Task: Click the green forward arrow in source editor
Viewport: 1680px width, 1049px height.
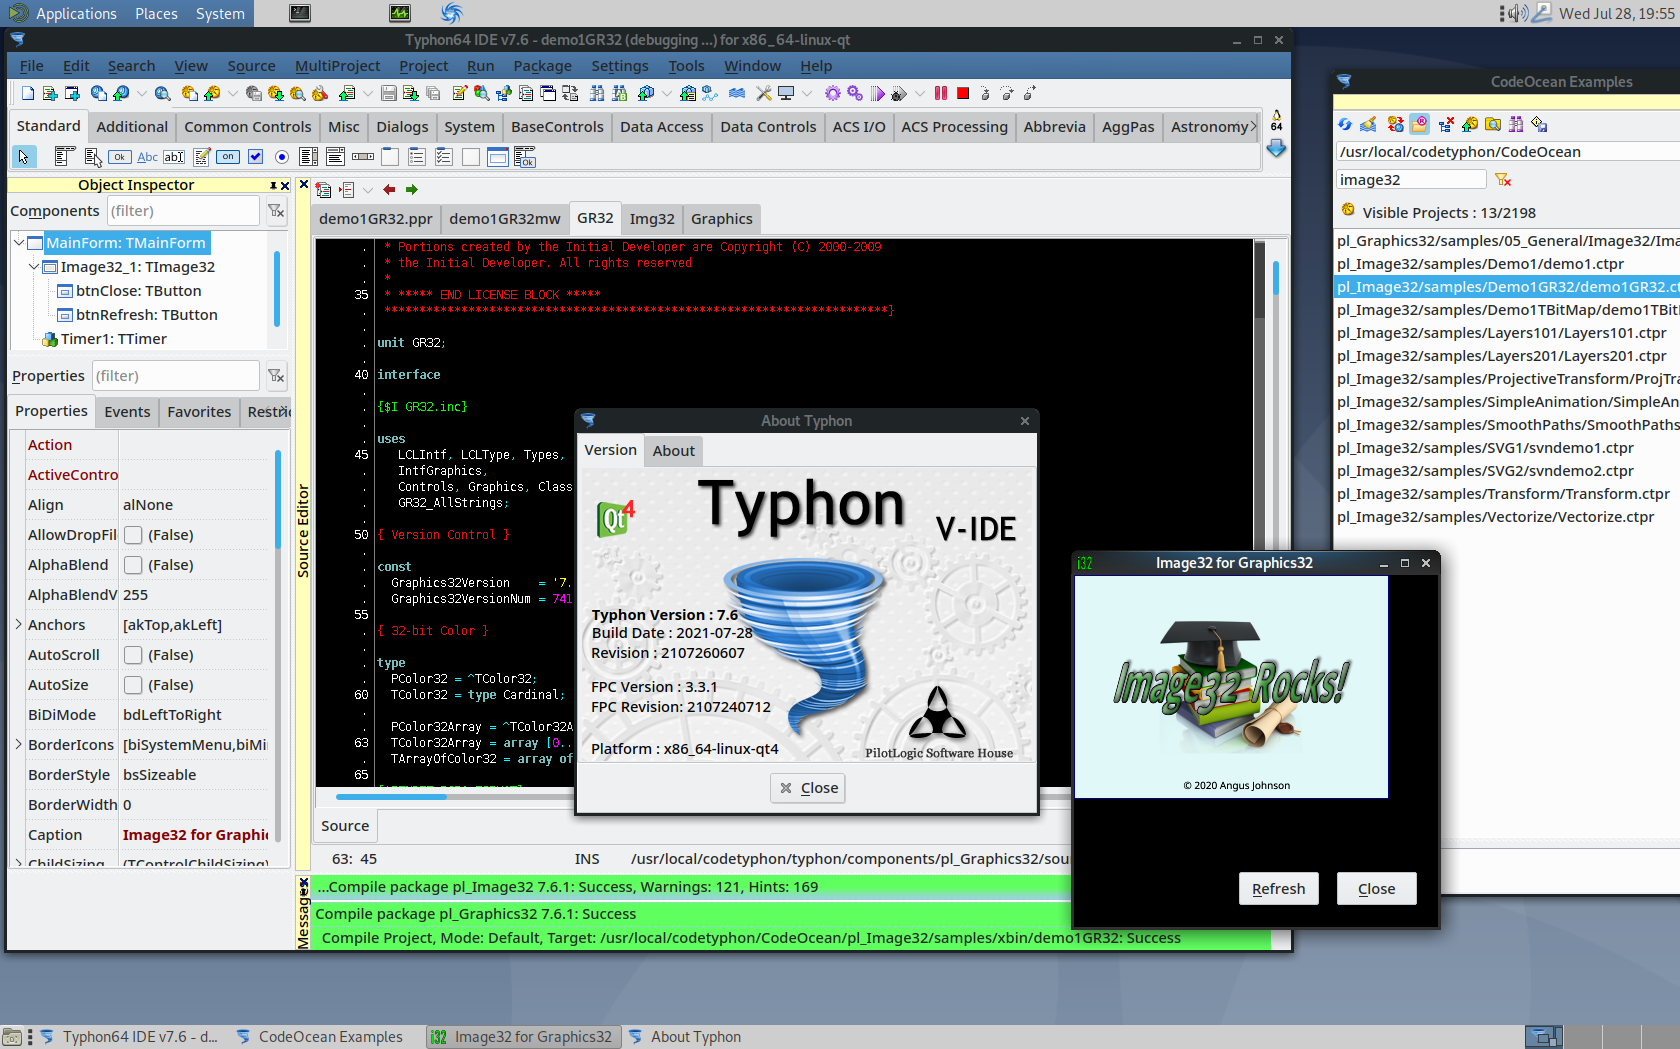Action: [412, 189]
